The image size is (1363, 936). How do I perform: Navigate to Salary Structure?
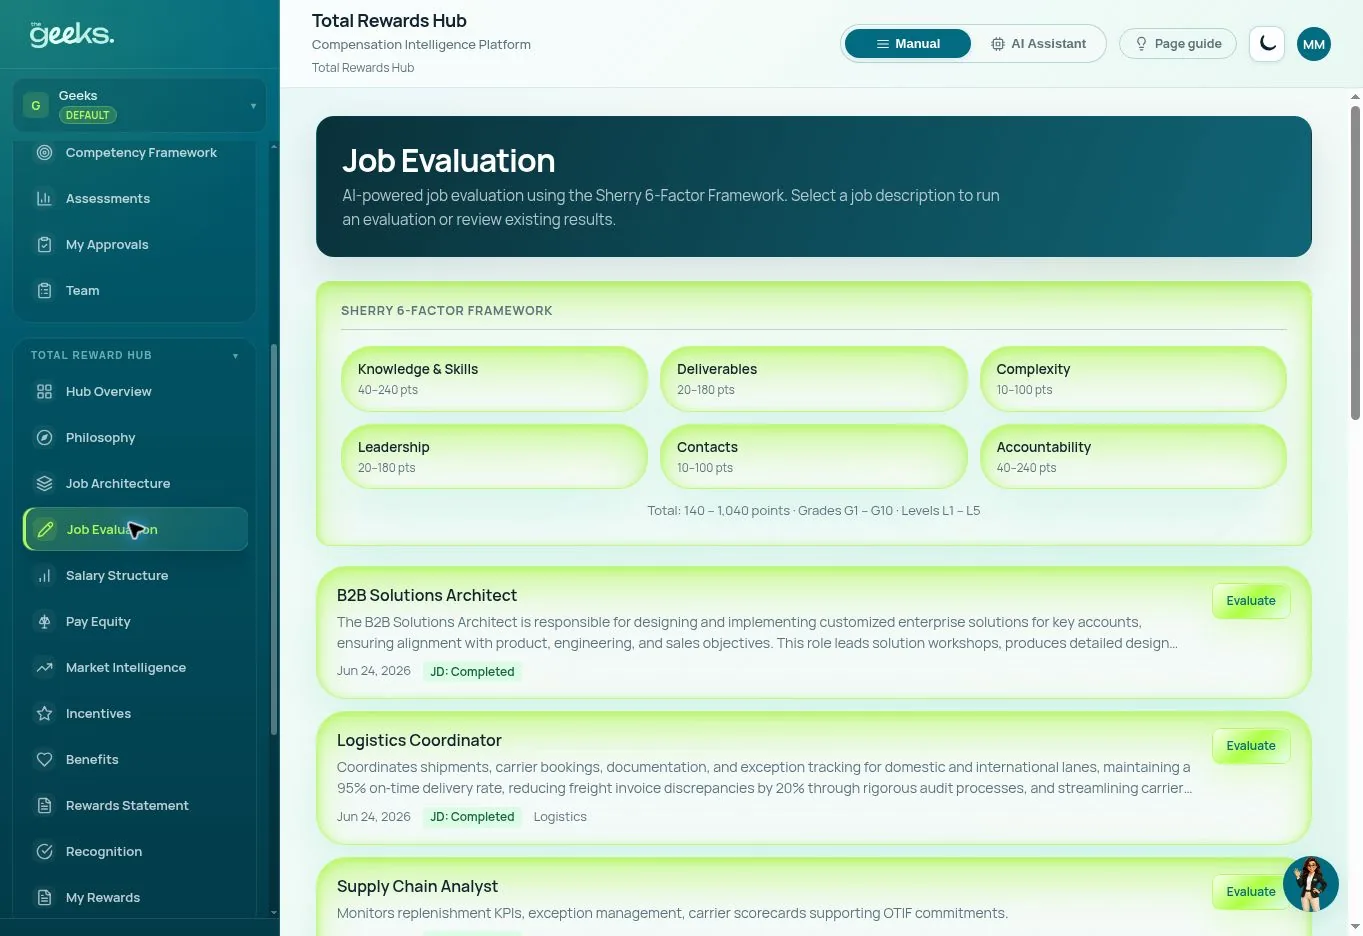tap(135, 576)
